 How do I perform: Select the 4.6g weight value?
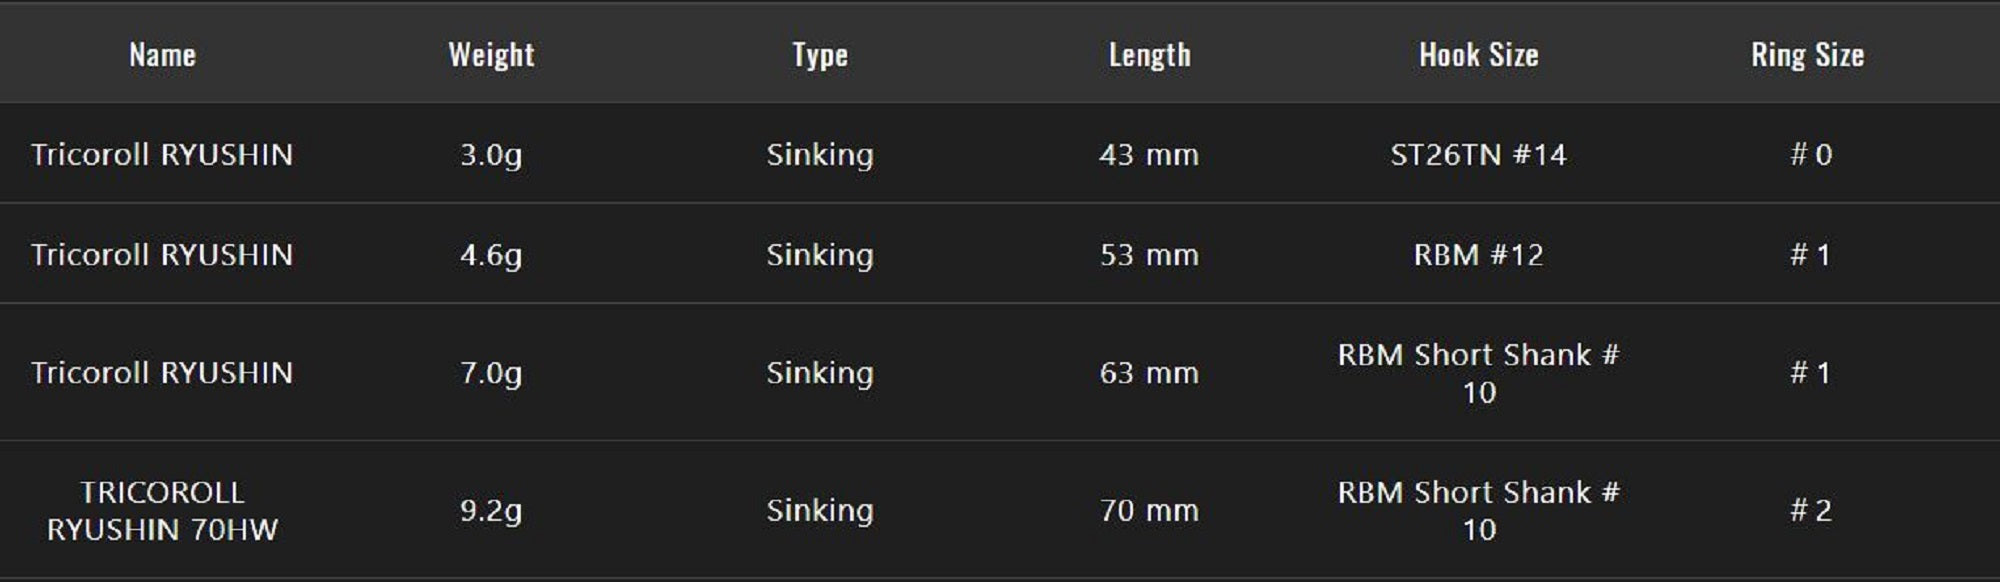tap(491, 255)
